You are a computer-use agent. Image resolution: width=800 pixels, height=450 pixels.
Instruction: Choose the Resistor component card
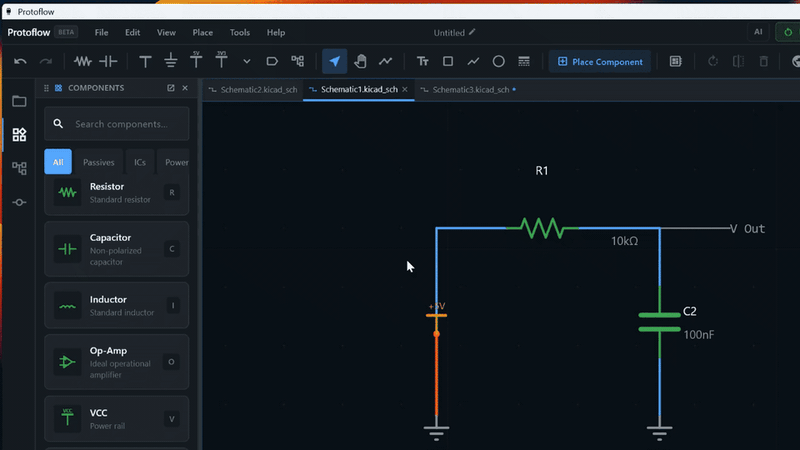coord(117,194)
